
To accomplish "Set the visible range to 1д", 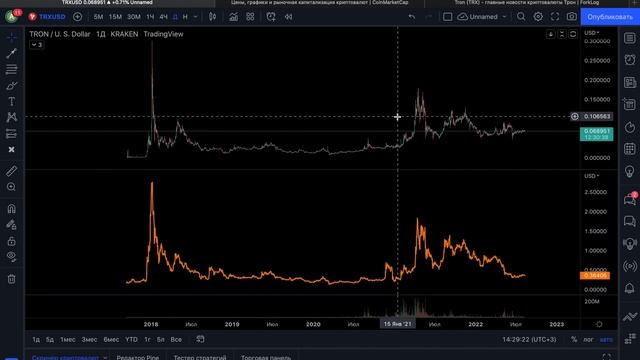I will [x=36, y=340].
